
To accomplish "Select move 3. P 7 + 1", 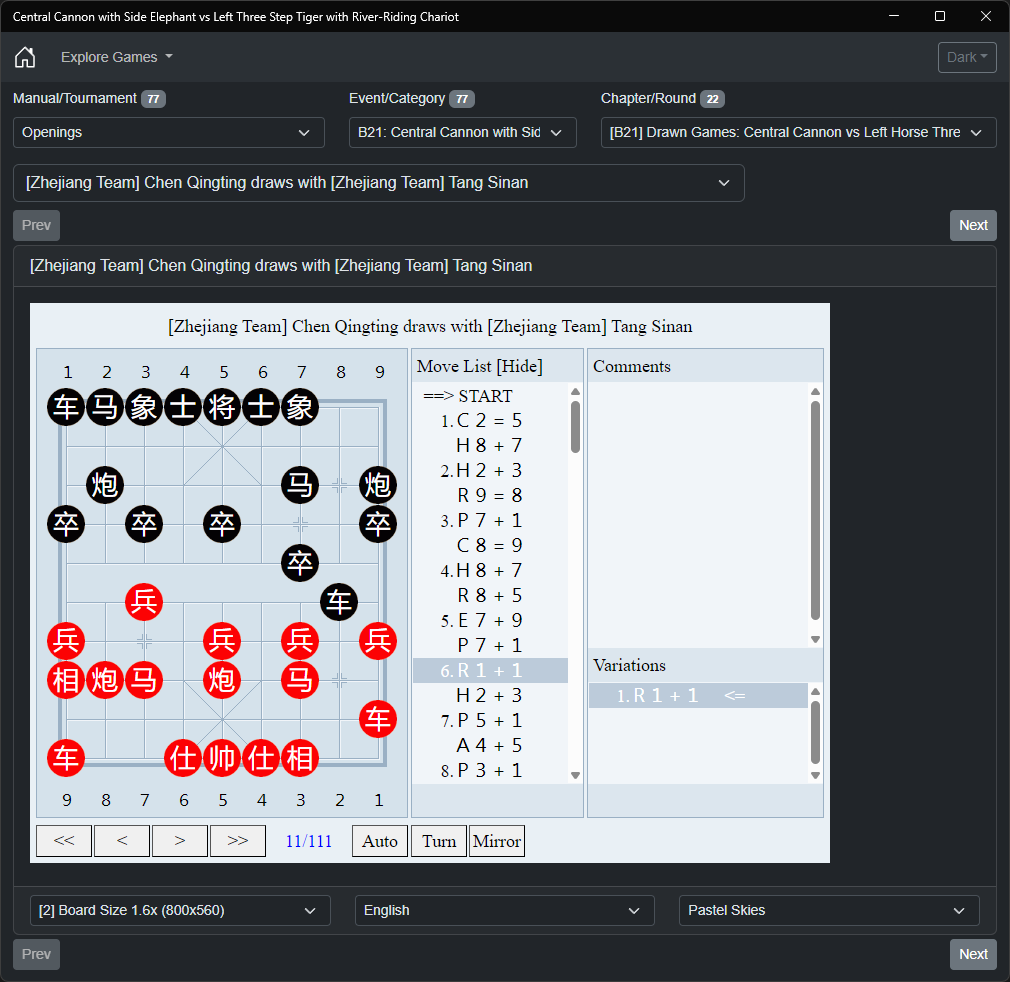I will [x=490, y=521].
